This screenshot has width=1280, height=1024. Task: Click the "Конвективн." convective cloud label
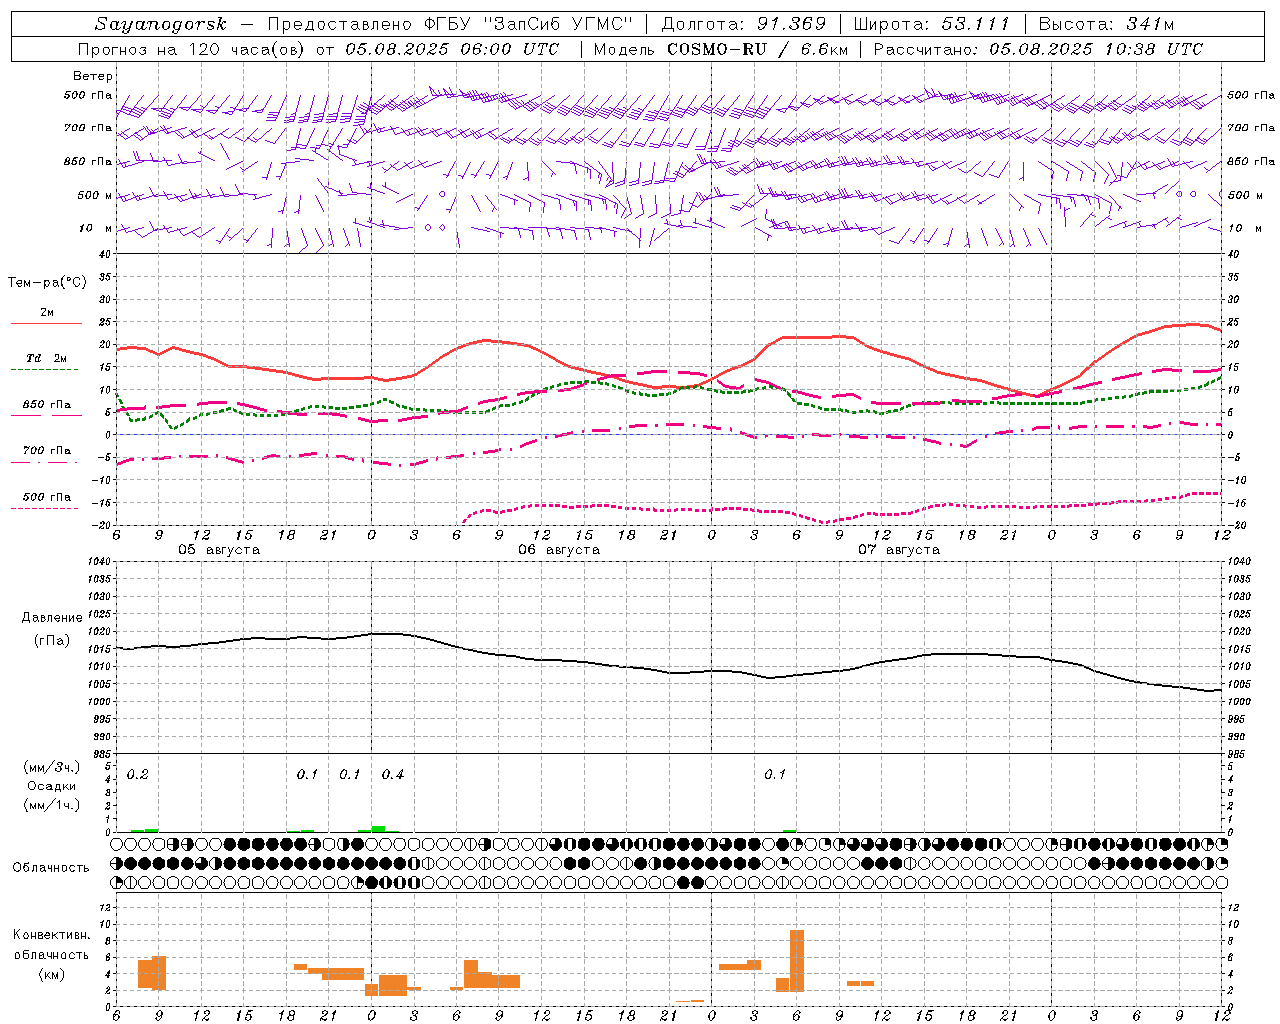click(x=52, y=935)
